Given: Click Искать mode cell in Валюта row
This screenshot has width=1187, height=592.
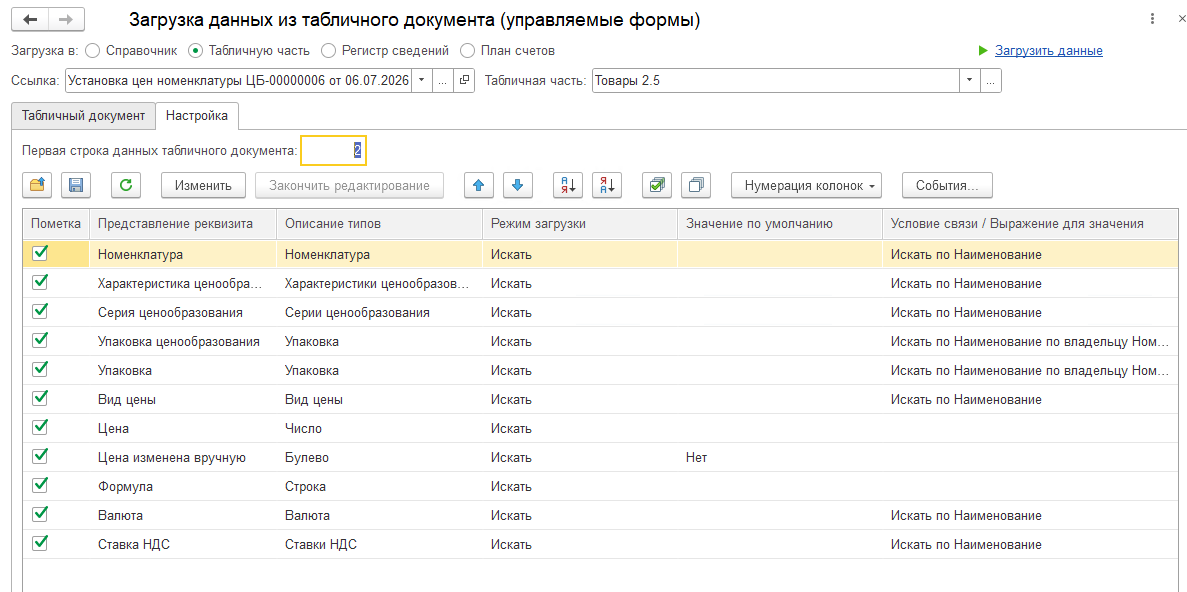Looking at the screenshot, I should (x=580, y=516).
